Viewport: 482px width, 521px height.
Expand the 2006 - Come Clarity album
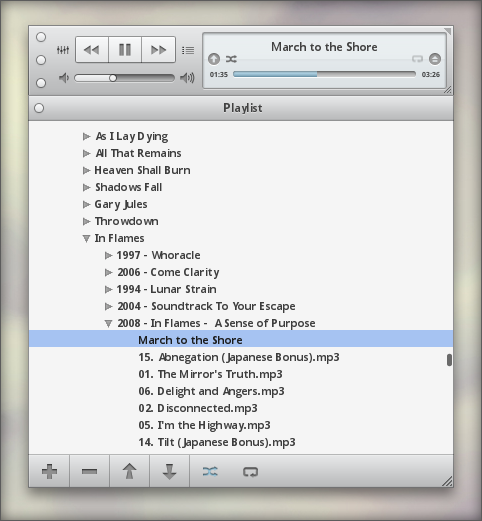coord(108,272)
